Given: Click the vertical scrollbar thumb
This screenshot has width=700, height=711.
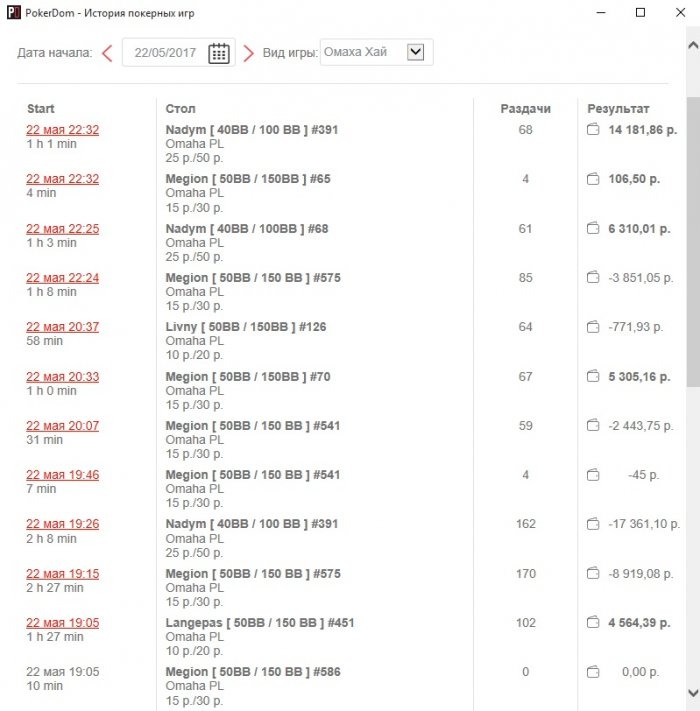Looking at the screenshot, I should 693,242.
